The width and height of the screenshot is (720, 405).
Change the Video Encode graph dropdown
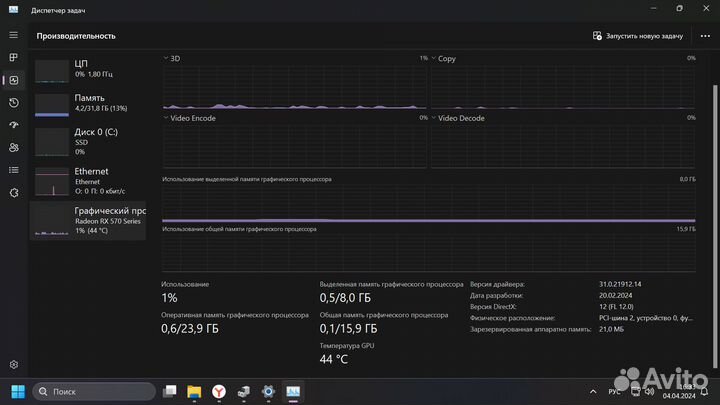click(x=166, y=118)
